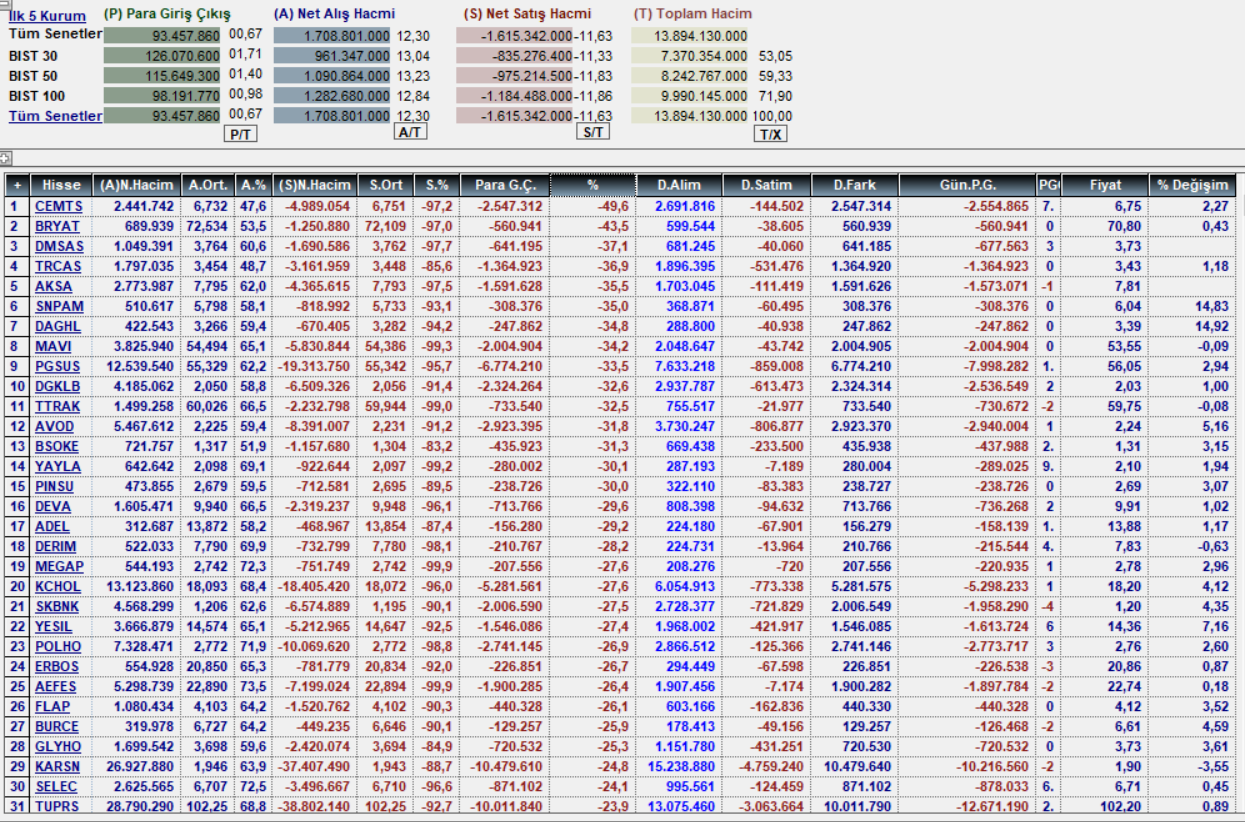Sort by the Para G.Ç. column header

point(505,185)
